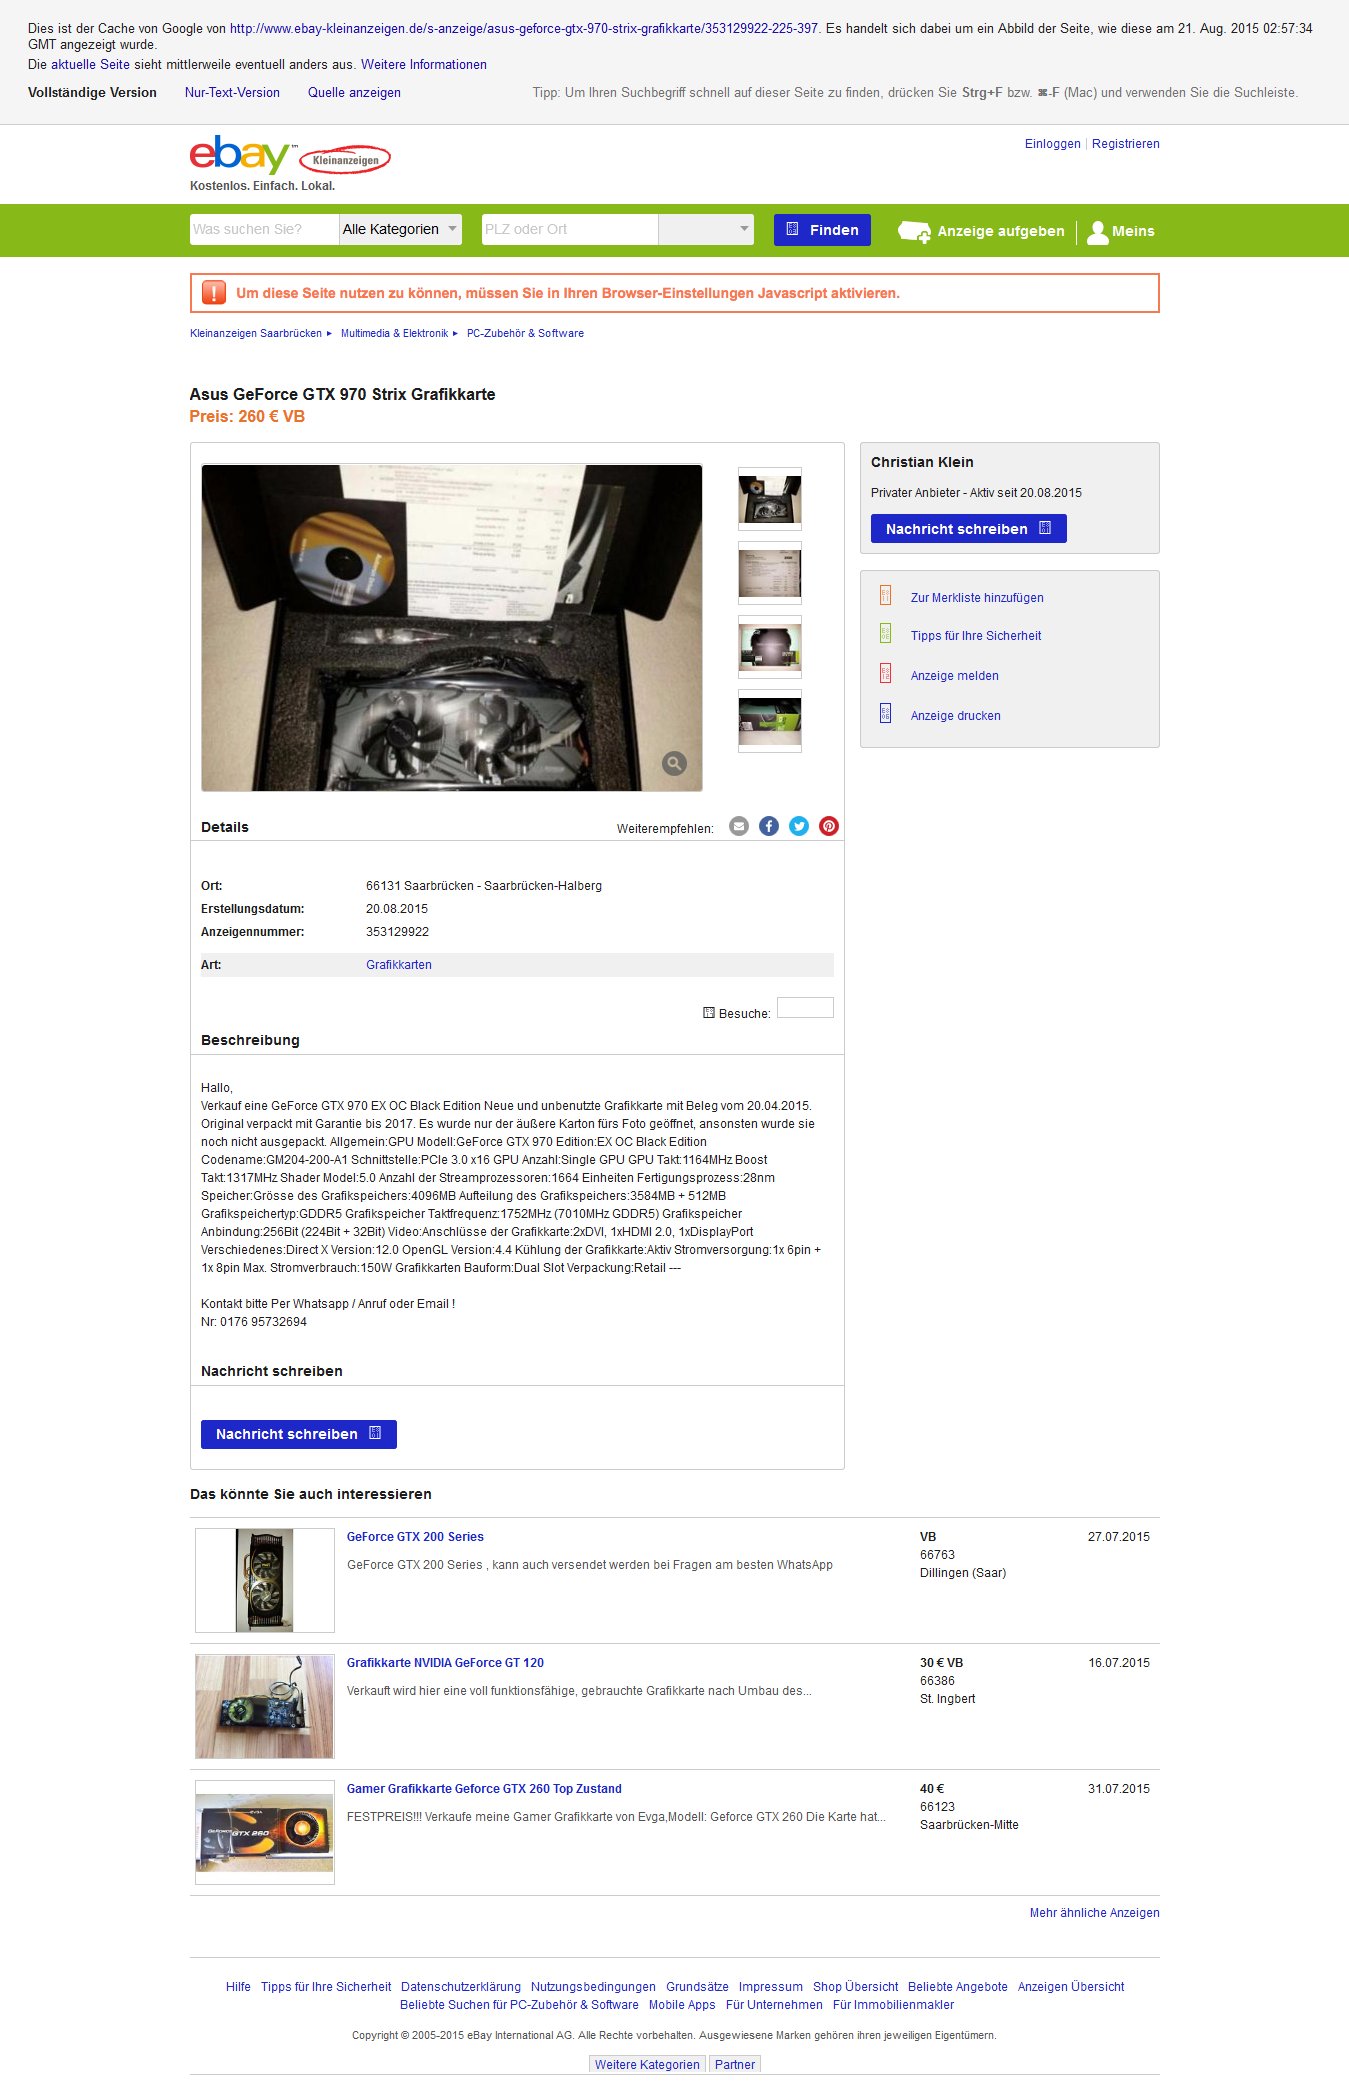This screenshot has width=1349, height=2095.
Task: Share listing on Pinterest icon
Action: (x=829, y=826)
